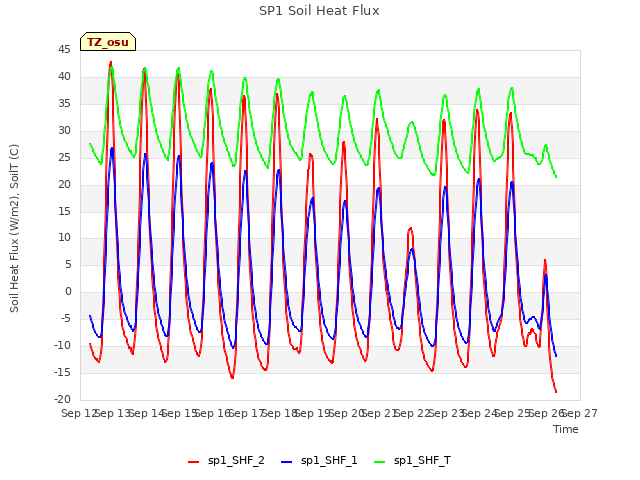The height and width of the screenshot is (480, 640).
Task: Click the chart title SP1 Soil Heat Flux
Action: coord(319,11)
